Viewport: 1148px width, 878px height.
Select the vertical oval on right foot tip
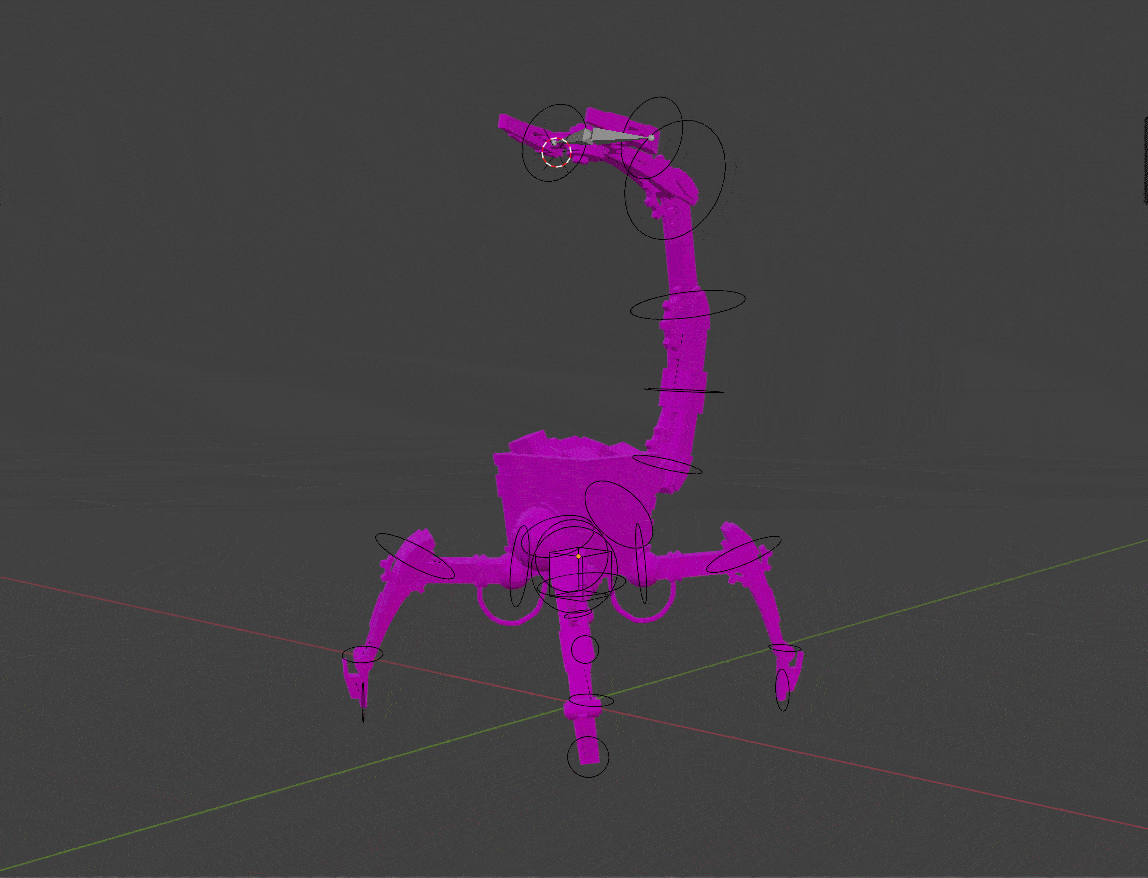pos(783,691)
